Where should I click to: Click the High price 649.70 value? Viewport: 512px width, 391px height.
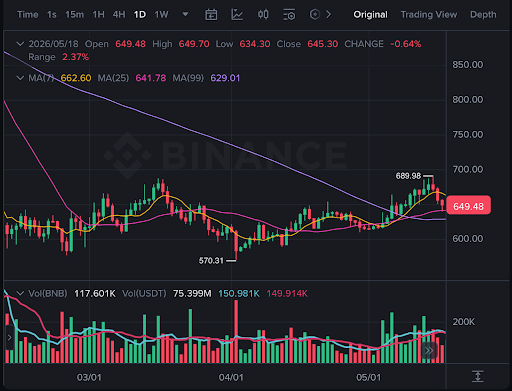click(194, 44)
